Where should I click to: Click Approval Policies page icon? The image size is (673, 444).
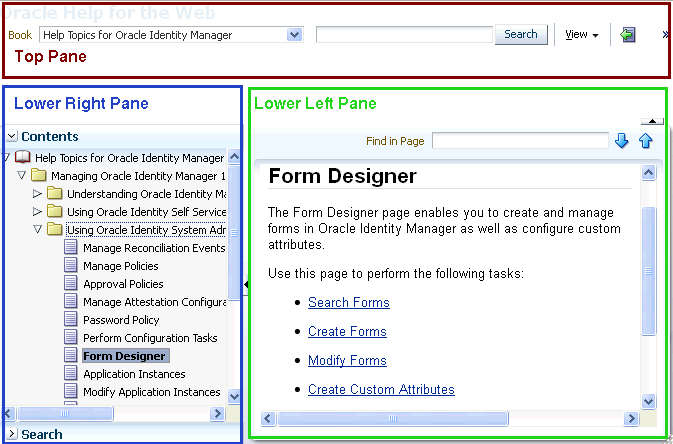point(71,283)
